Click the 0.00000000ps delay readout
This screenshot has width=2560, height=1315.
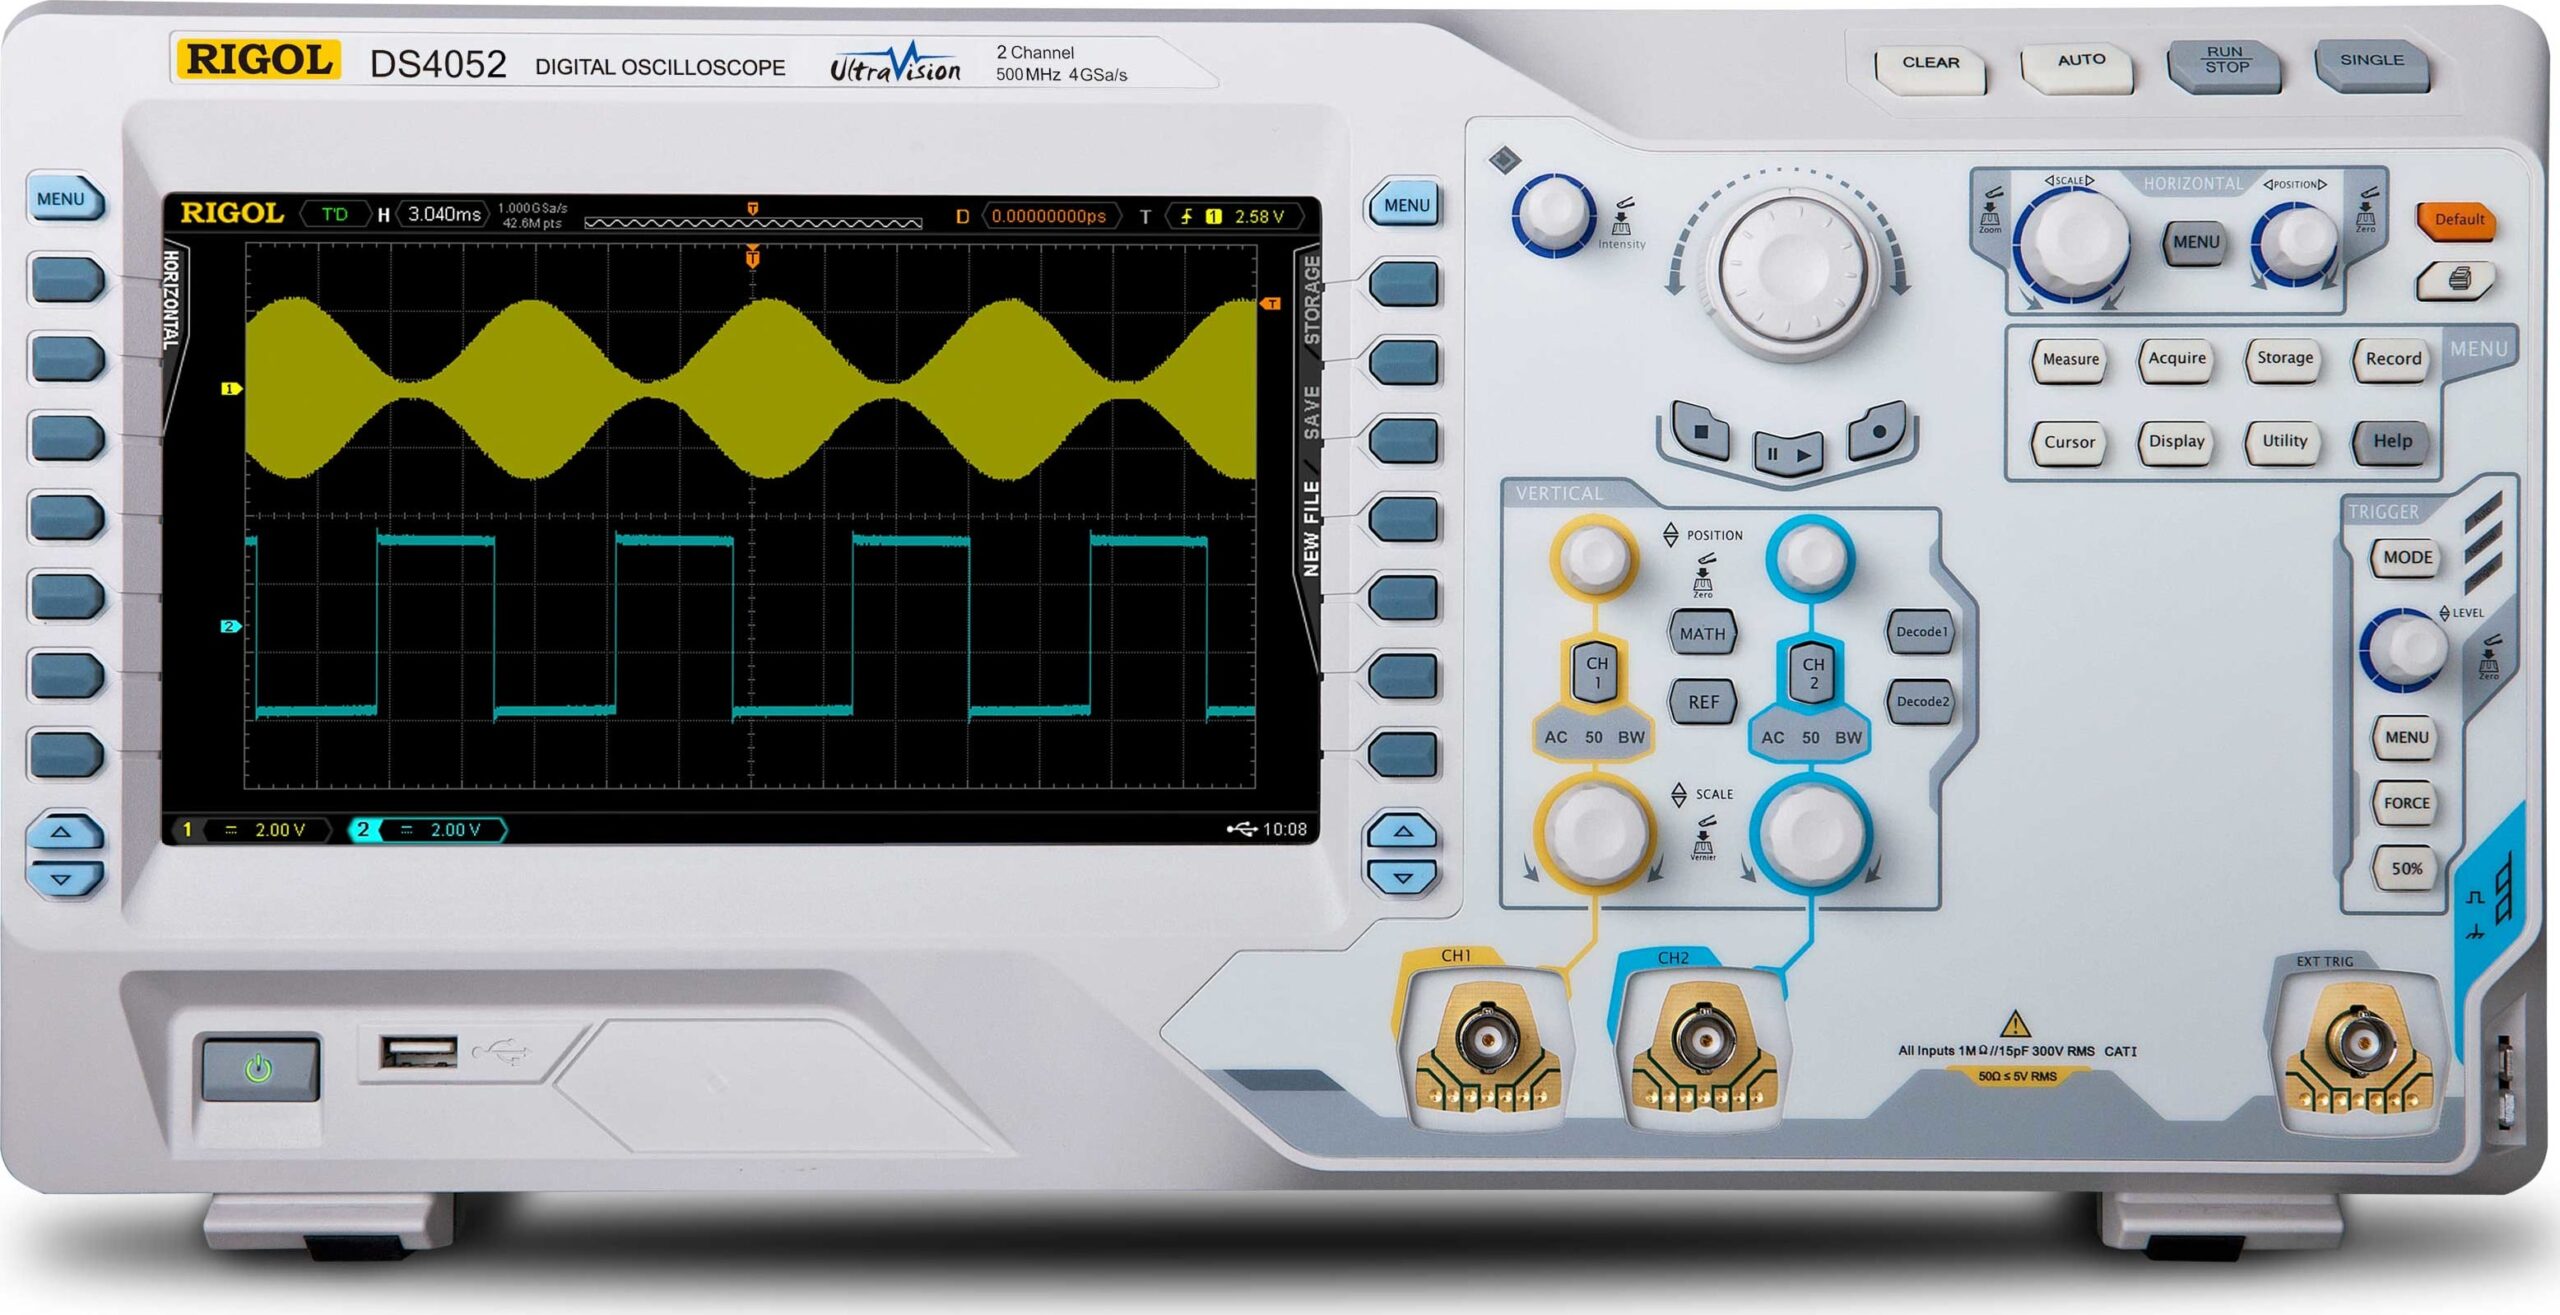(1048, 216)
